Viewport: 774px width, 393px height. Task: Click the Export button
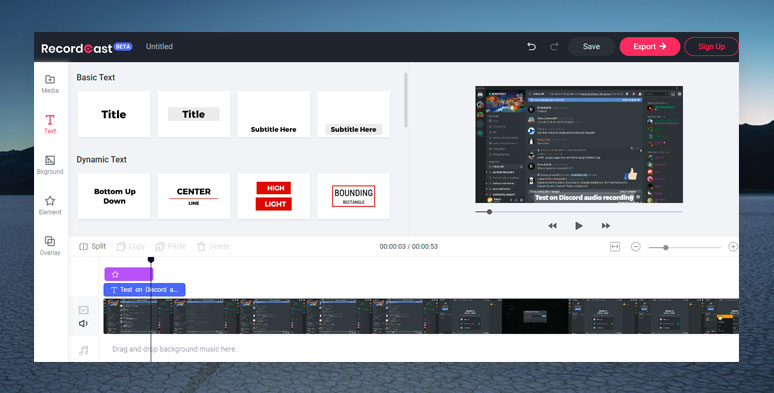click(650, 46)
